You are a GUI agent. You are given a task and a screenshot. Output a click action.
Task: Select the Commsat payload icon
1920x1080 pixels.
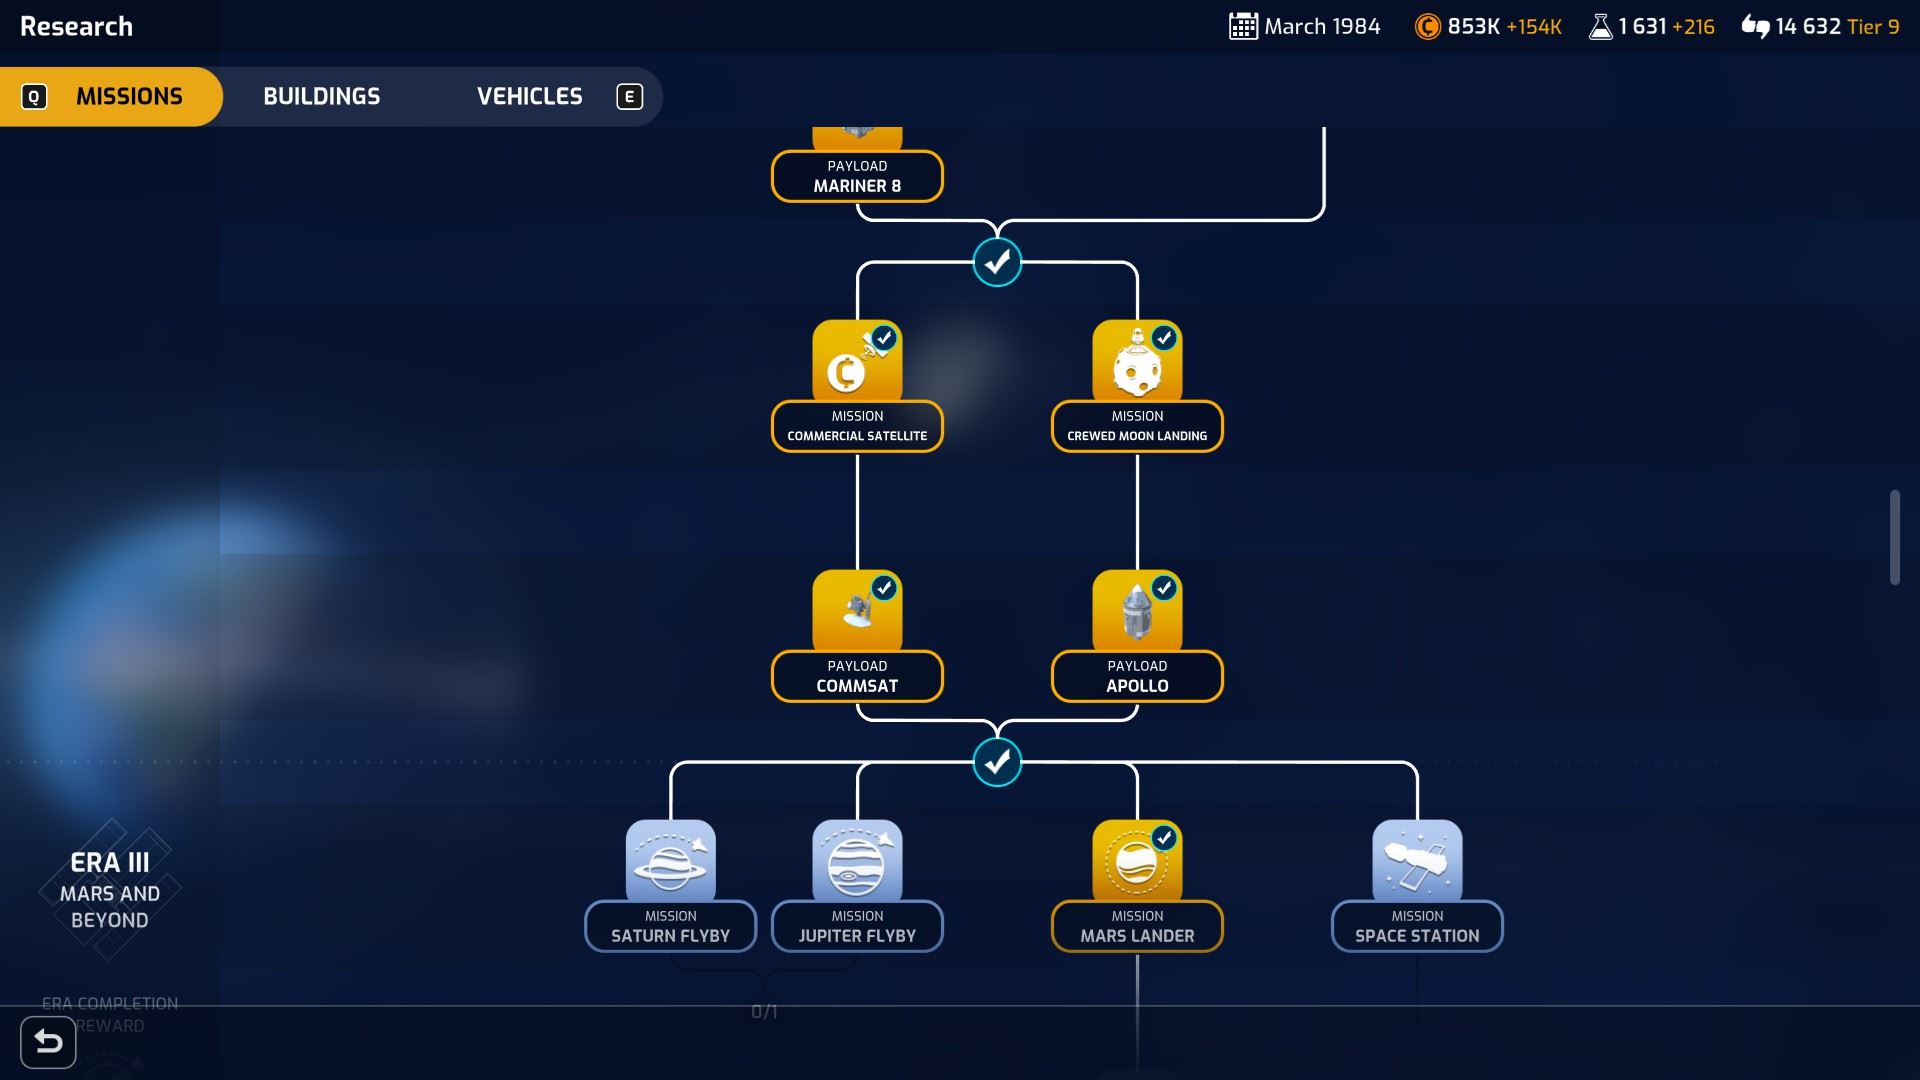857,611
